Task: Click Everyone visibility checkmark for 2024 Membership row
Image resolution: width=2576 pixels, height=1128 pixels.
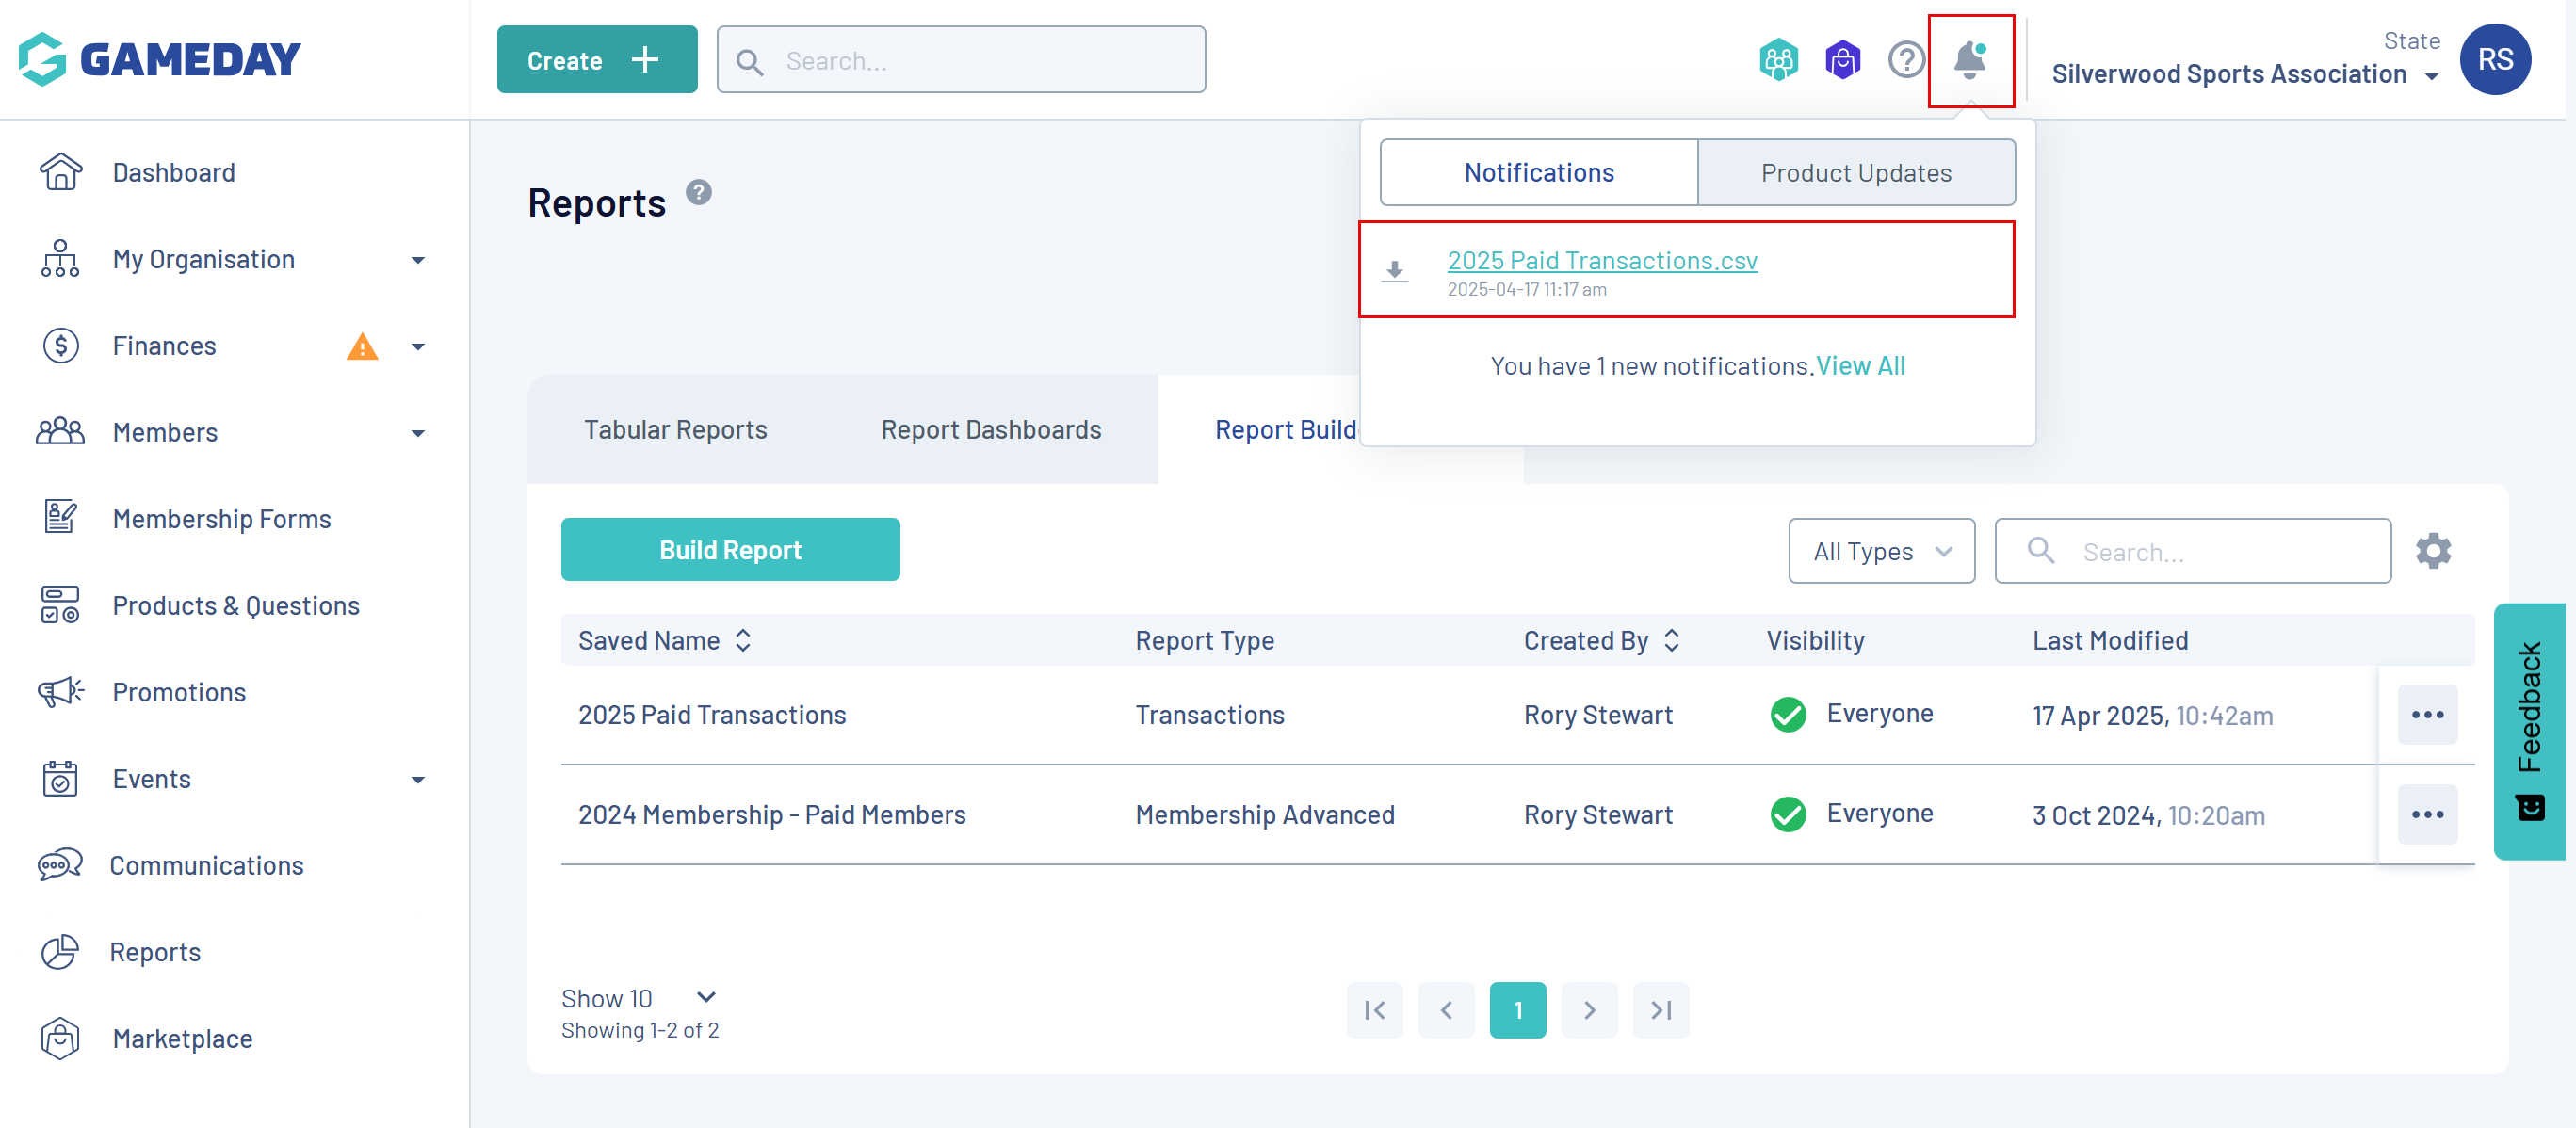Action: (1788, 815)
